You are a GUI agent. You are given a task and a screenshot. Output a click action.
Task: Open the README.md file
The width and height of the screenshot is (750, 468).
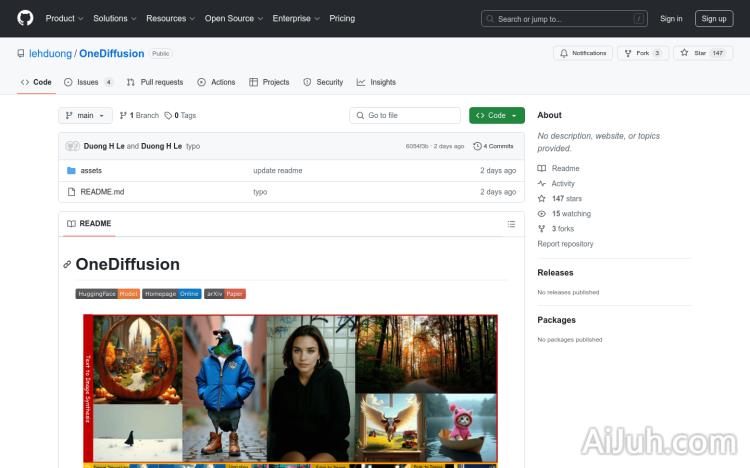point(102,192)
